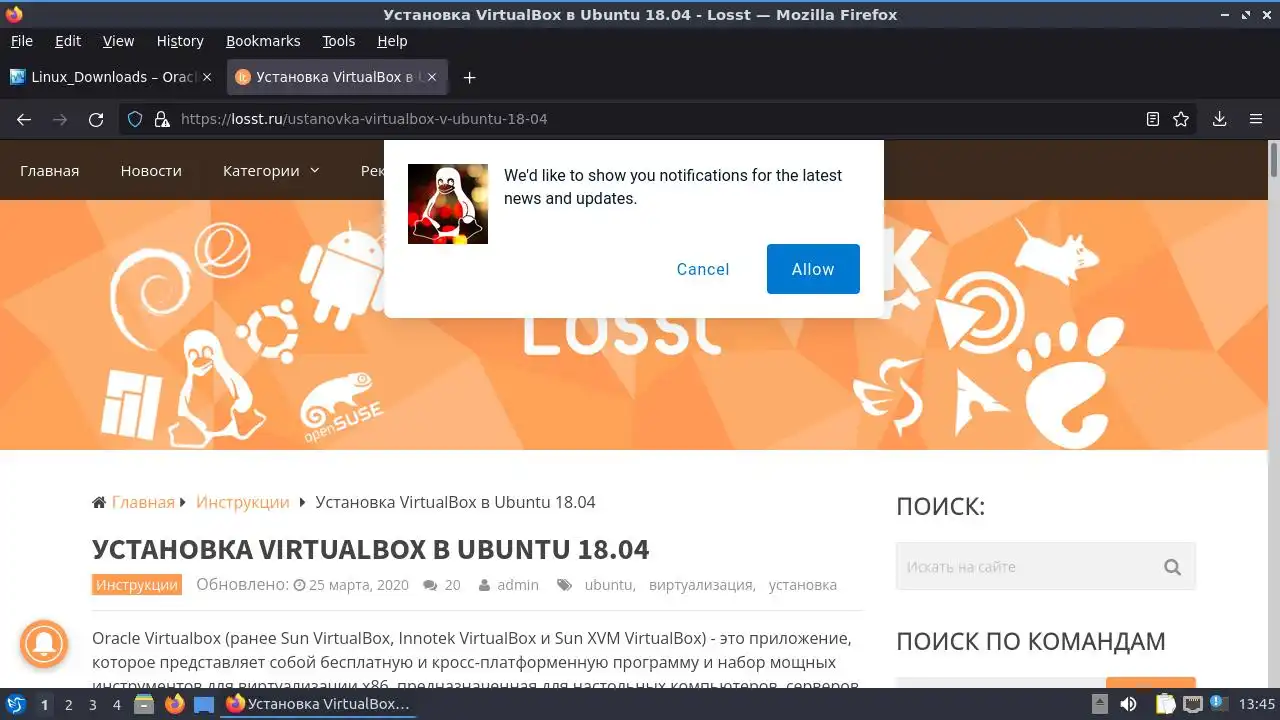Open the downloads panel
This screenshot has height=720, width=1280.
(x=1219, y=119)
